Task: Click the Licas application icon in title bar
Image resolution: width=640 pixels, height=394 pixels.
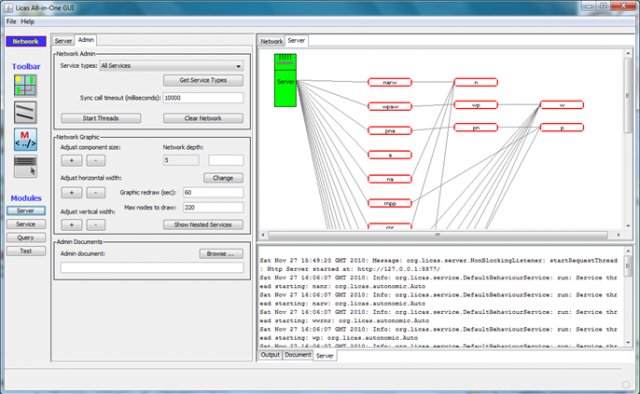Action: pos(9,8)
